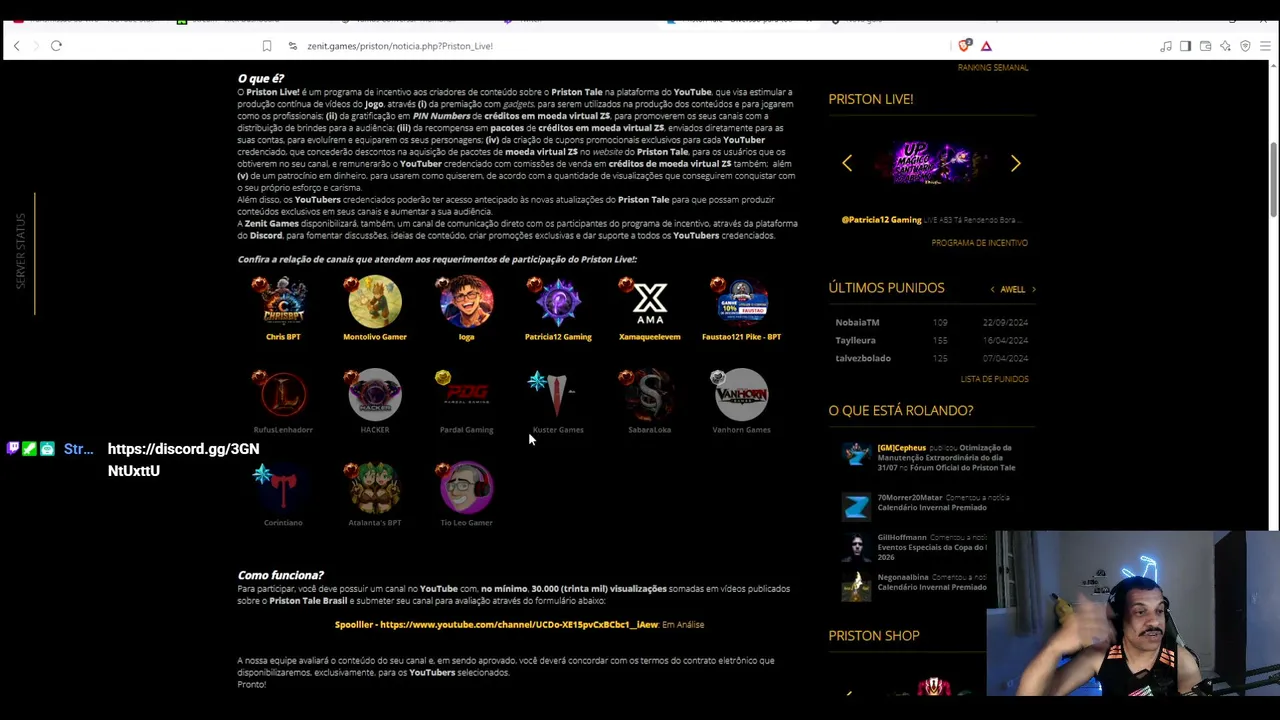Open the Brave Rewards triangle icon
The width and height of the screenshot is (1280, 720).
[x=986, y=46]
